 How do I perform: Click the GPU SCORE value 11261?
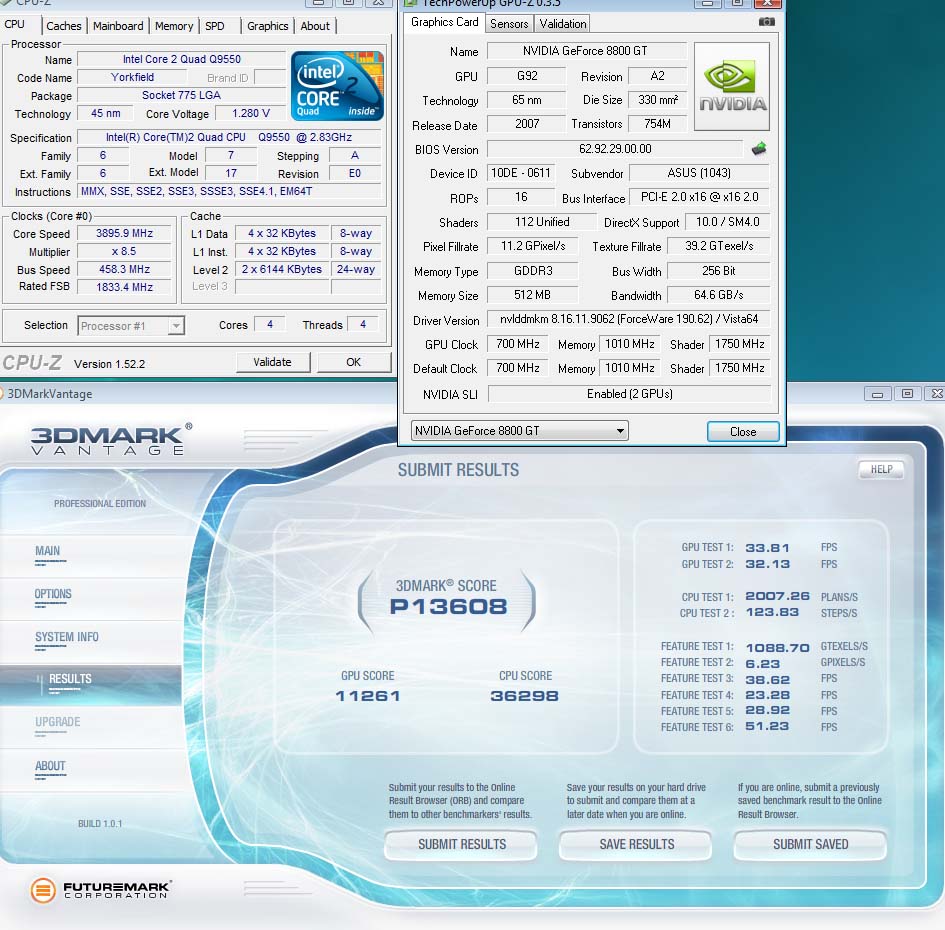point(368,696)
